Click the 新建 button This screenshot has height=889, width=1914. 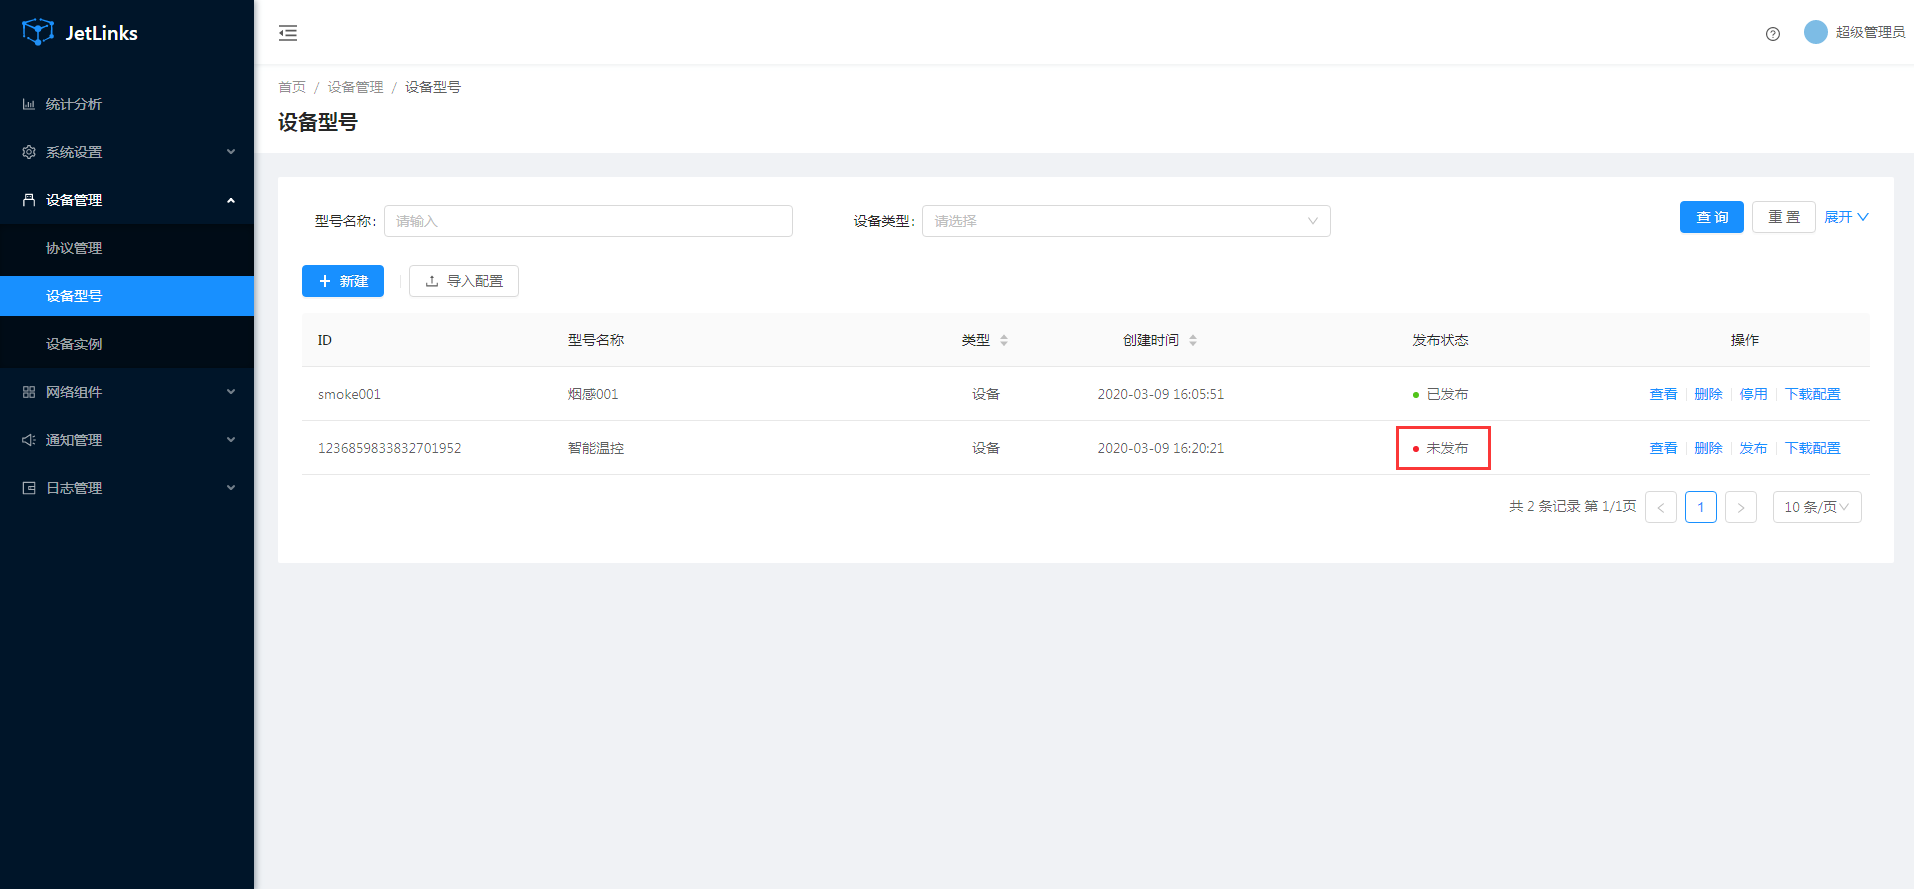point(343,281)
